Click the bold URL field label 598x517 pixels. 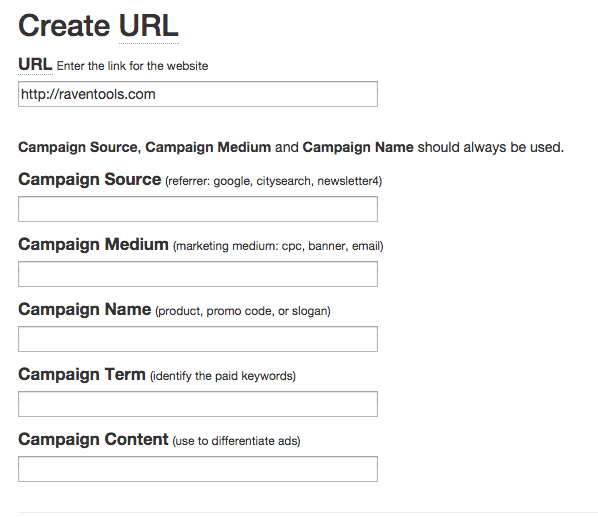tap(35, 64)
